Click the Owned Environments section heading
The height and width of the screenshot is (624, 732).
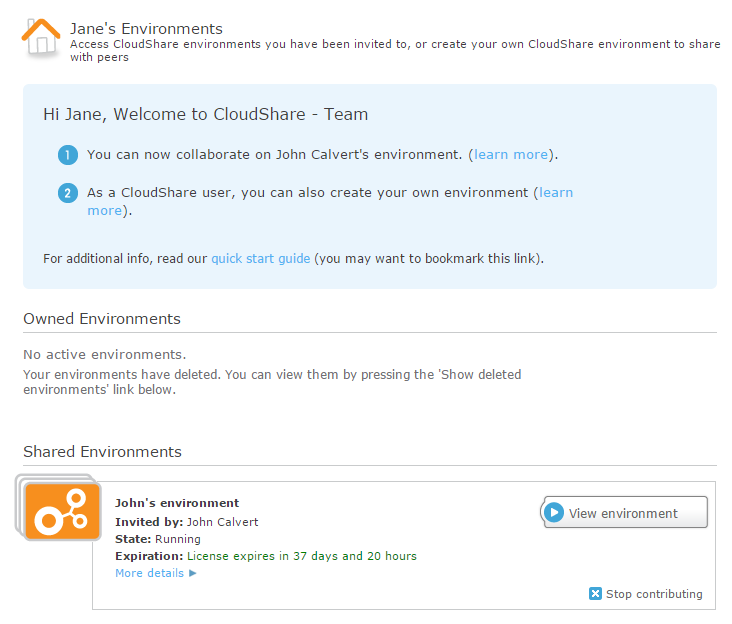(102, 319)
